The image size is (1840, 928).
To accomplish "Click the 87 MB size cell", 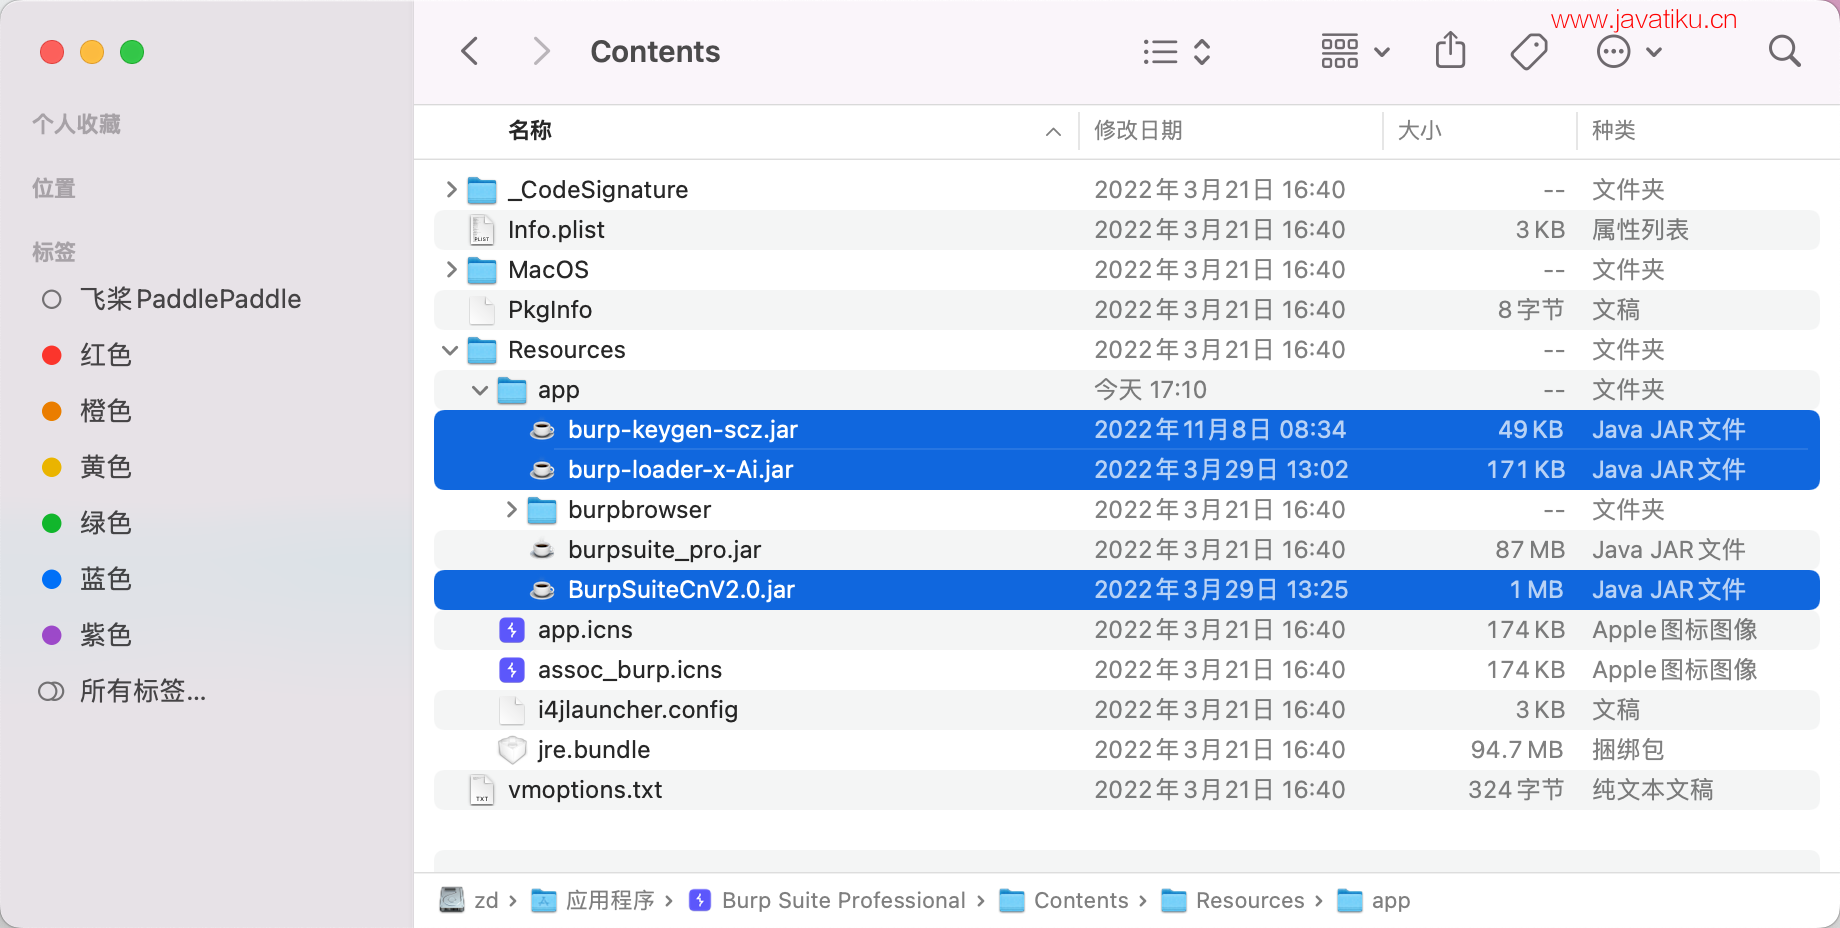I will point(1530,550).
